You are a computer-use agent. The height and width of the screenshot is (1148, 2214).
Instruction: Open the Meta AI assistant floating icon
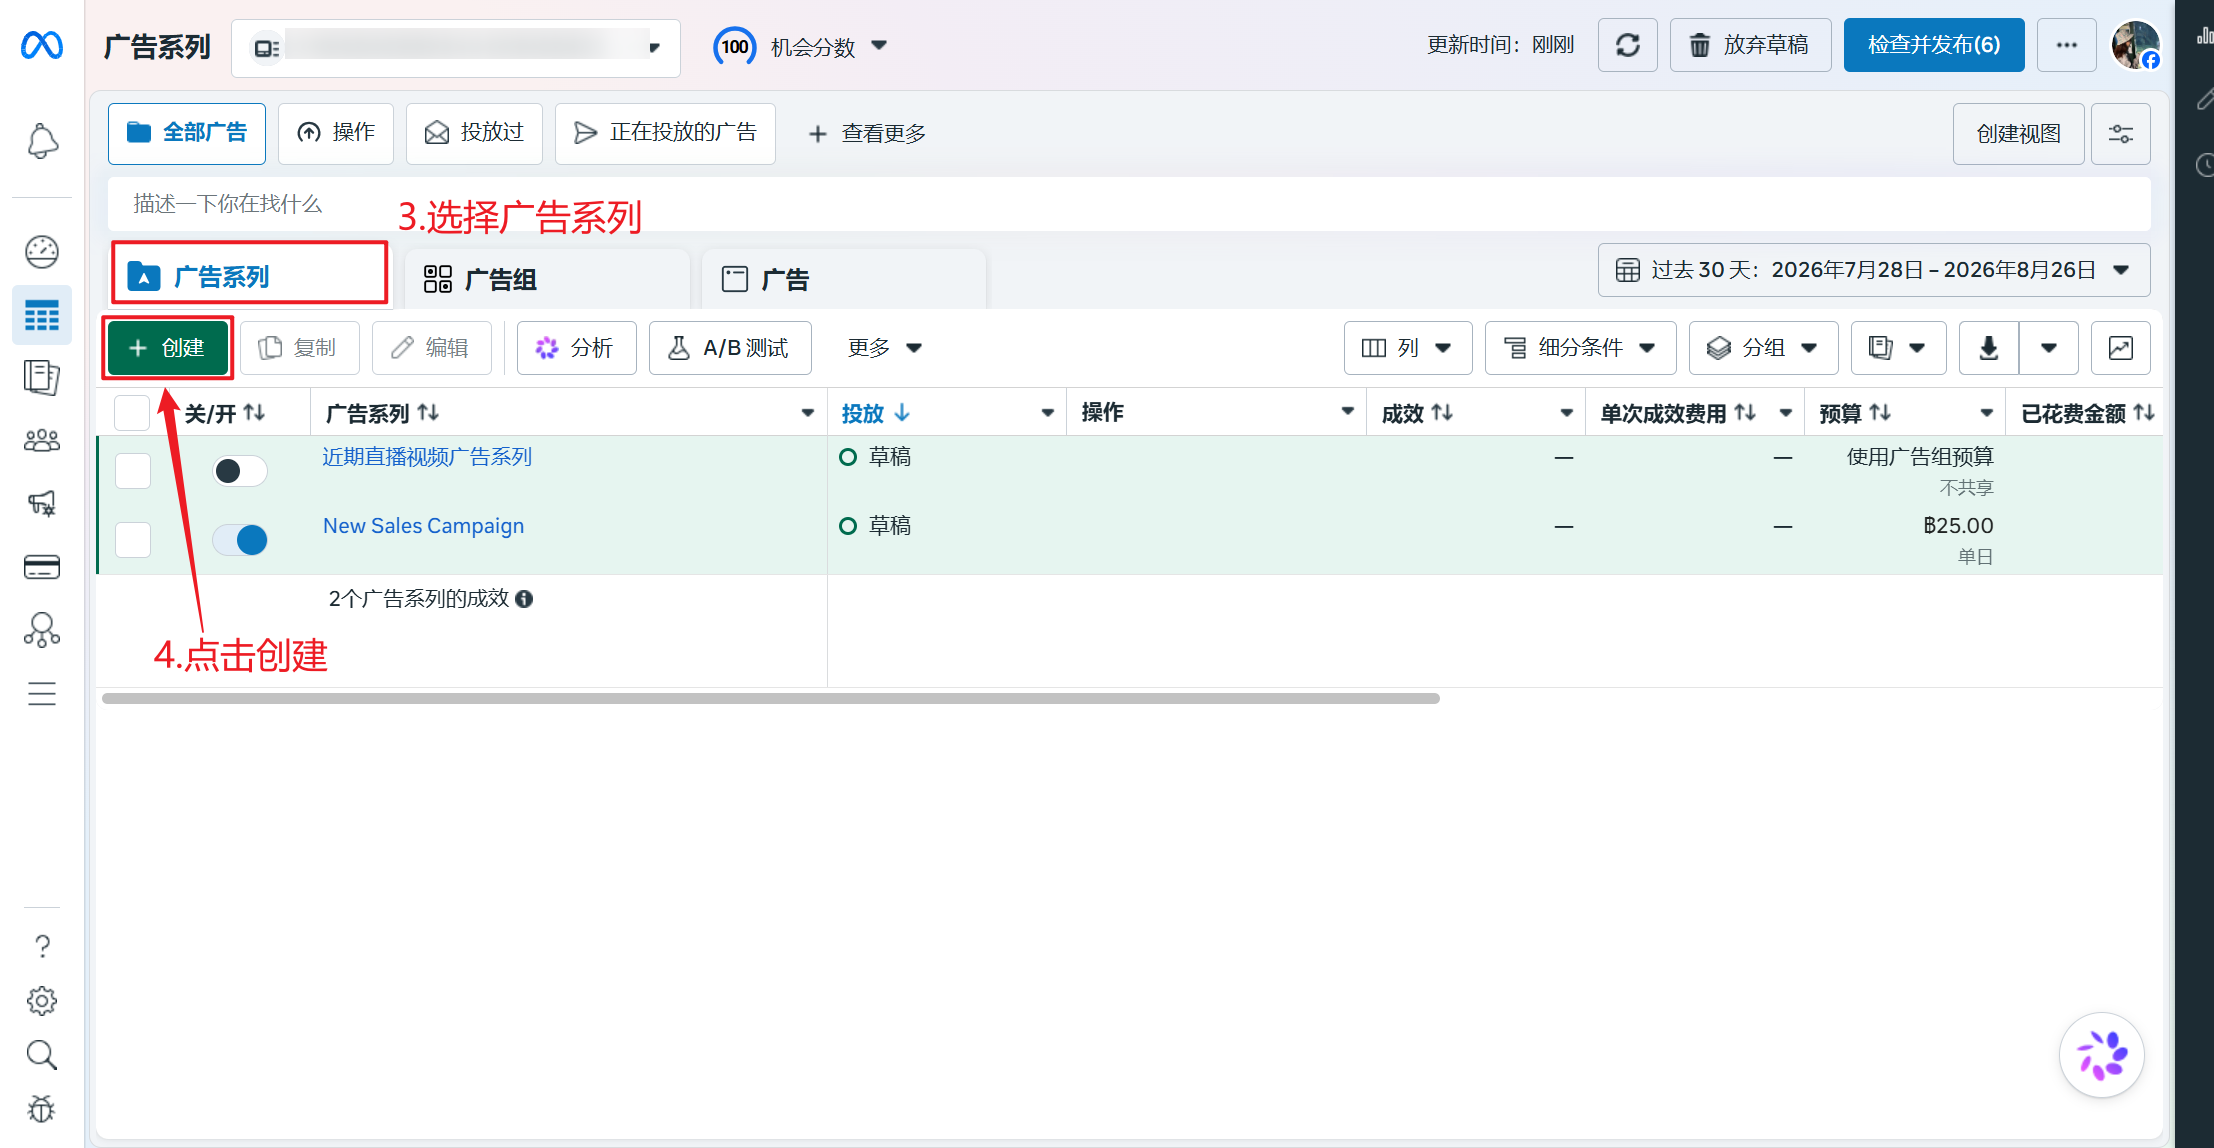pyautogui.click(x=2101, y=1055)
